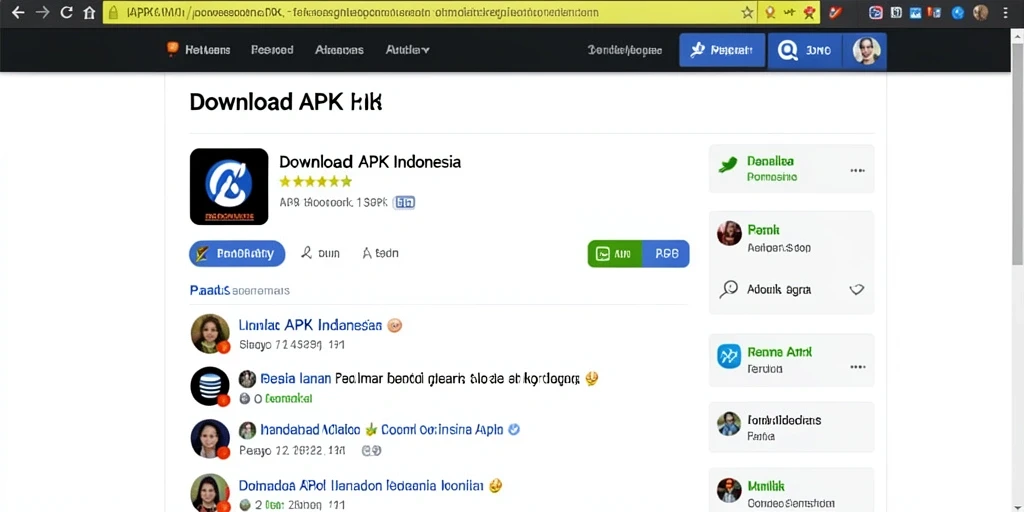Open the Pesroed nav item
The height and width of the screenshot is (512, 1024).
pyautogui.click(x=272, y=50)
